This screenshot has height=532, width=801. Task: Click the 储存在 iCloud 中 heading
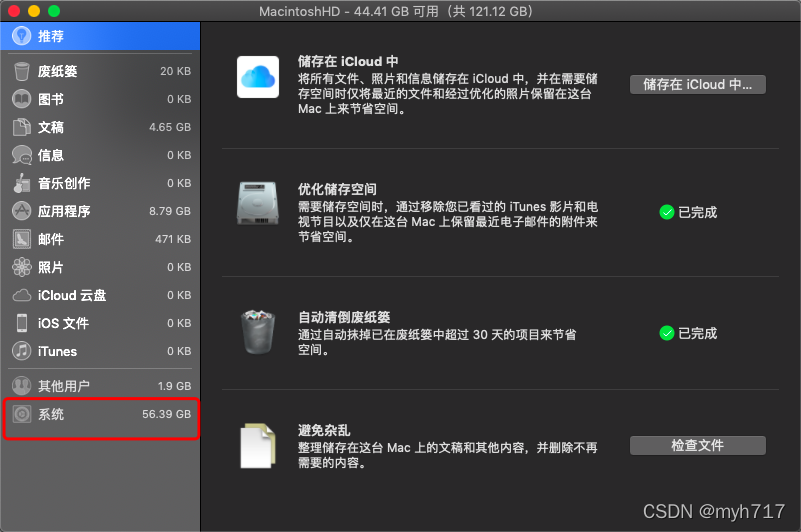point(348,61)
